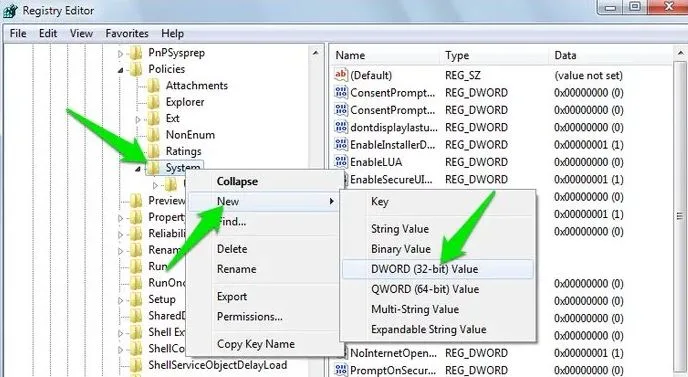Image resolution: width=688 pixels, height=377 pixels.
Task: Open the Edit menu
Action: pos(48,33)
